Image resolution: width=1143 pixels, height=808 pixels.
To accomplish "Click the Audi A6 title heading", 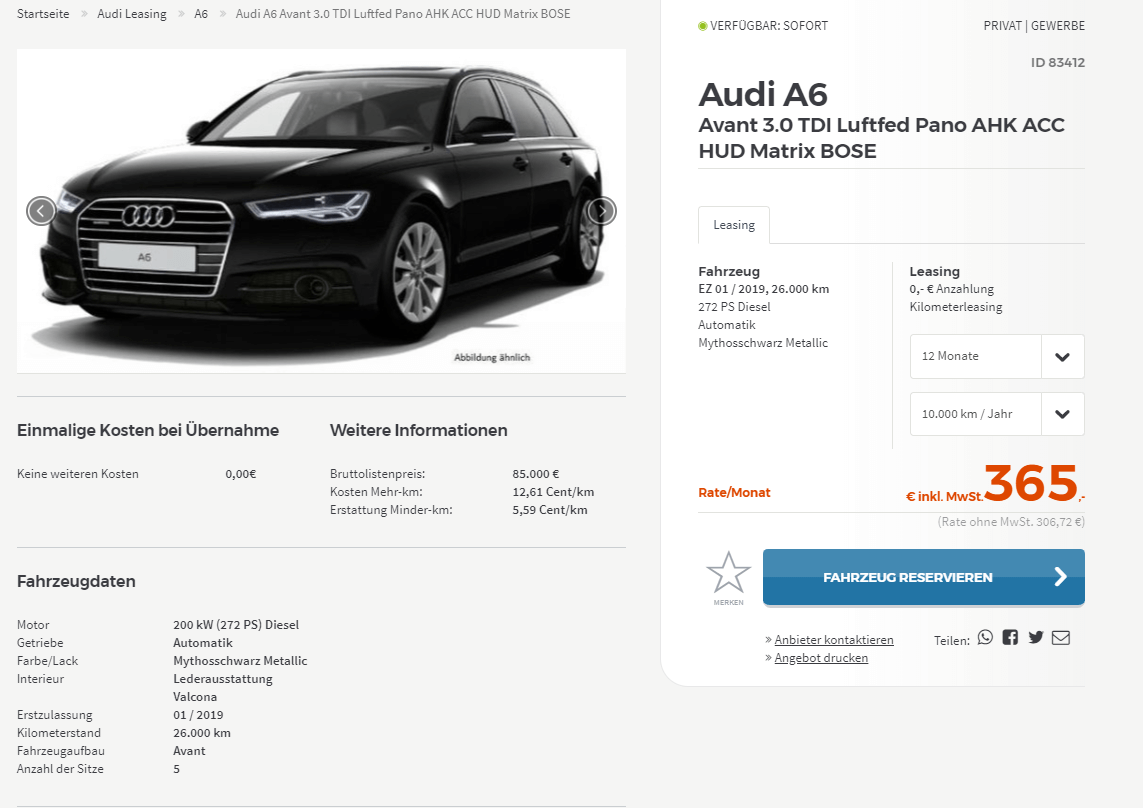I will click(763, 95).
